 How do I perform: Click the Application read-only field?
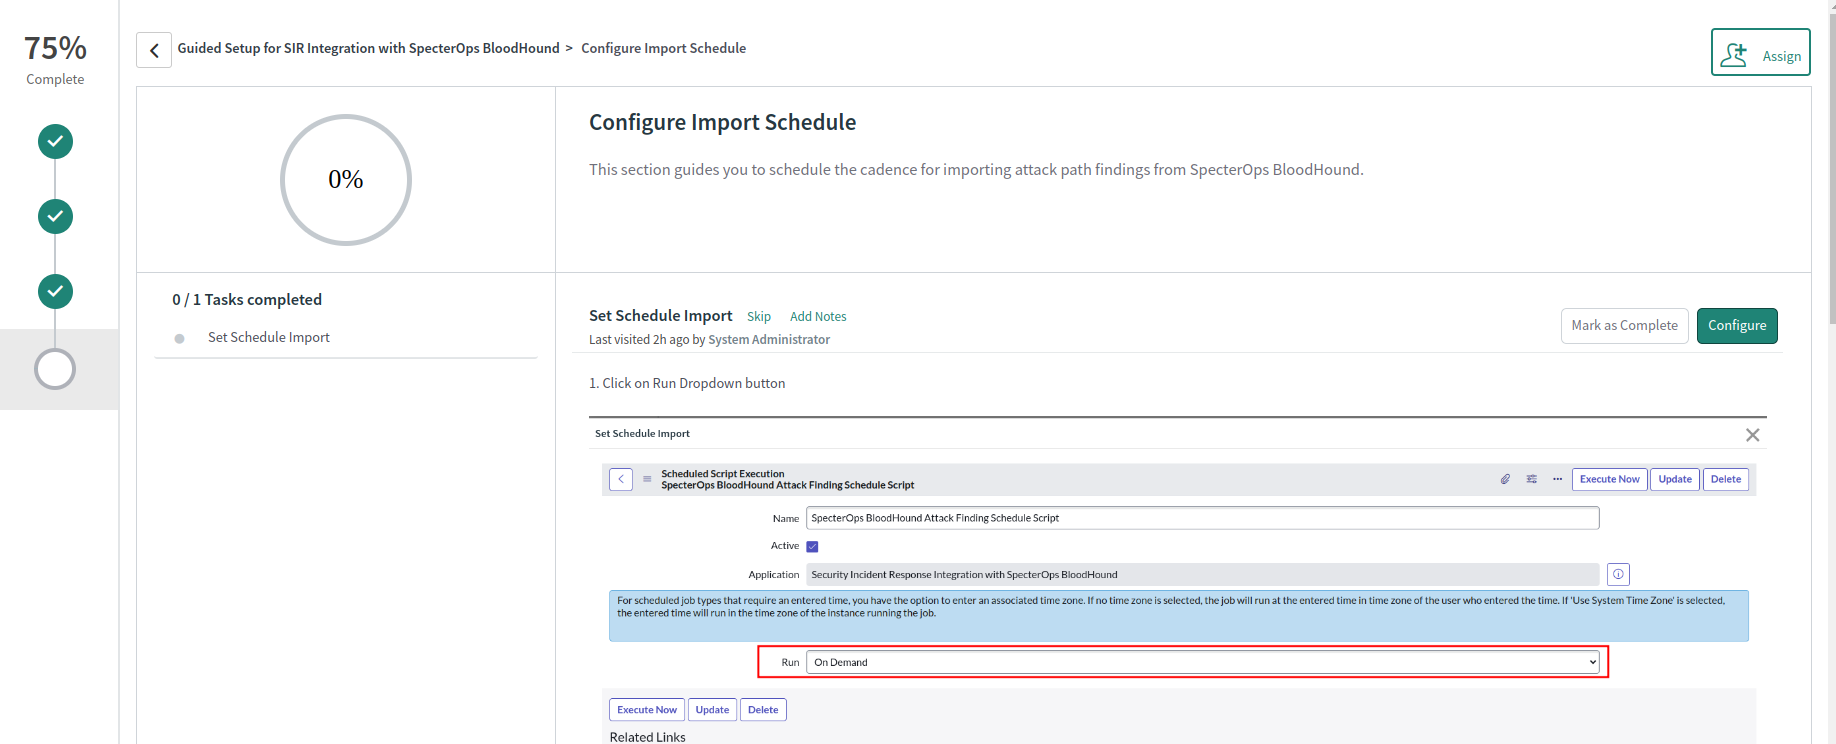click(1202, 575)
